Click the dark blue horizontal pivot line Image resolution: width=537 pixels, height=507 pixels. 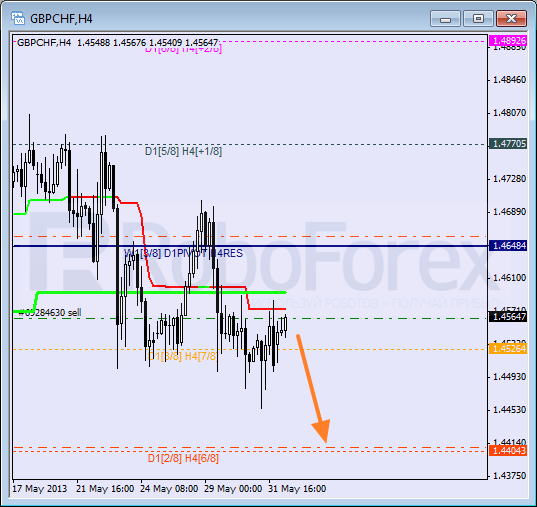250,246
